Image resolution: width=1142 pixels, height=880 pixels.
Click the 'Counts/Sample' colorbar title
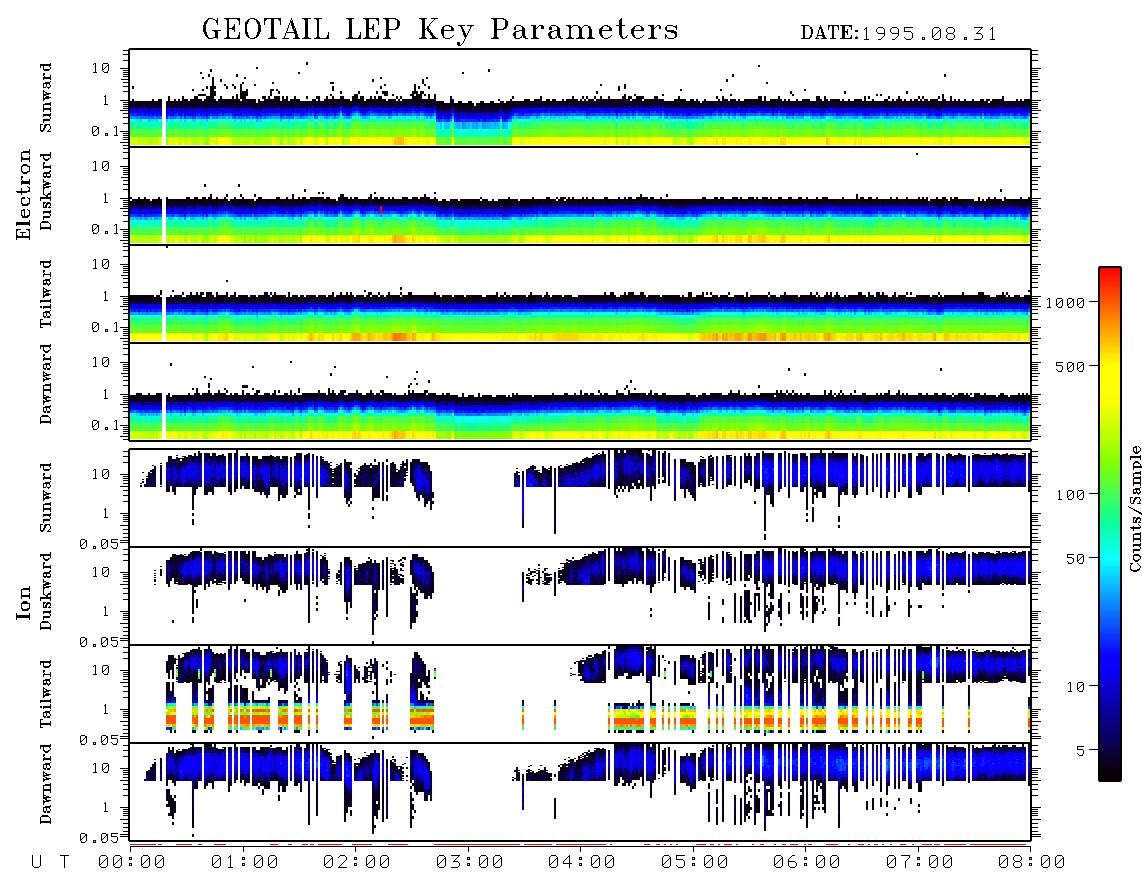click(1134, 508)
